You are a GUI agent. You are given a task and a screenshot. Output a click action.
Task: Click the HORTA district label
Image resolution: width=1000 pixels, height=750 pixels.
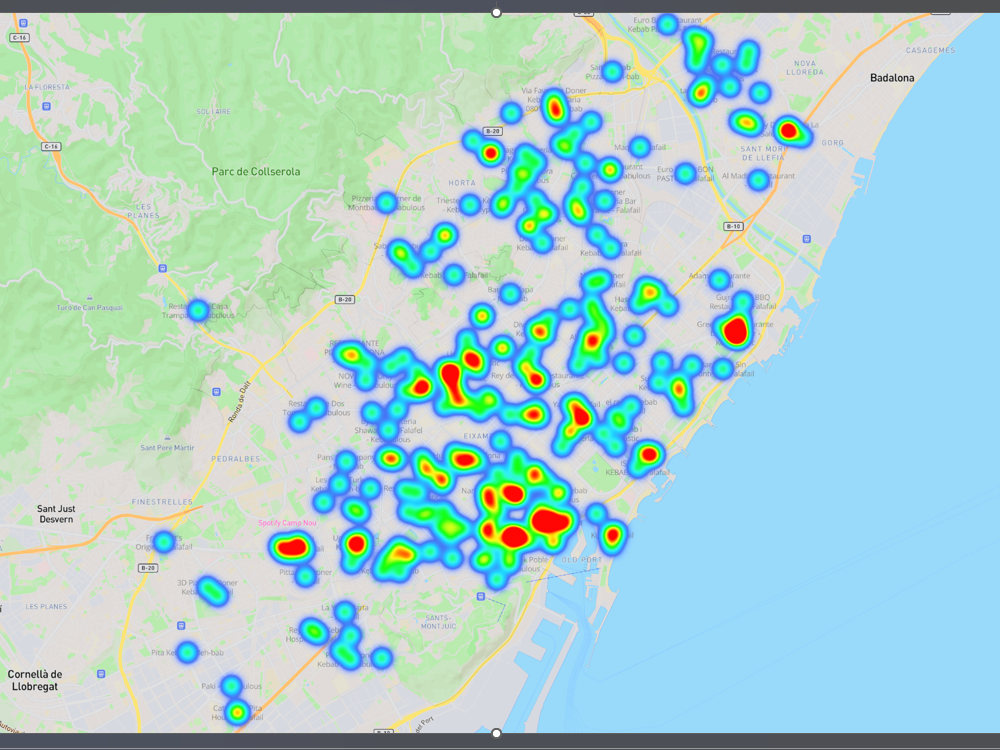point(462,182)
